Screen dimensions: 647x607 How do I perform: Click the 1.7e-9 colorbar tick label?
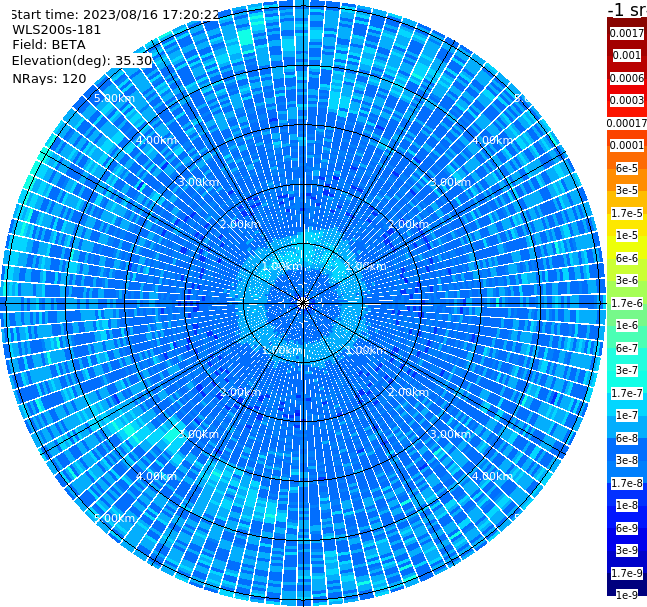(x=627, y=573)
